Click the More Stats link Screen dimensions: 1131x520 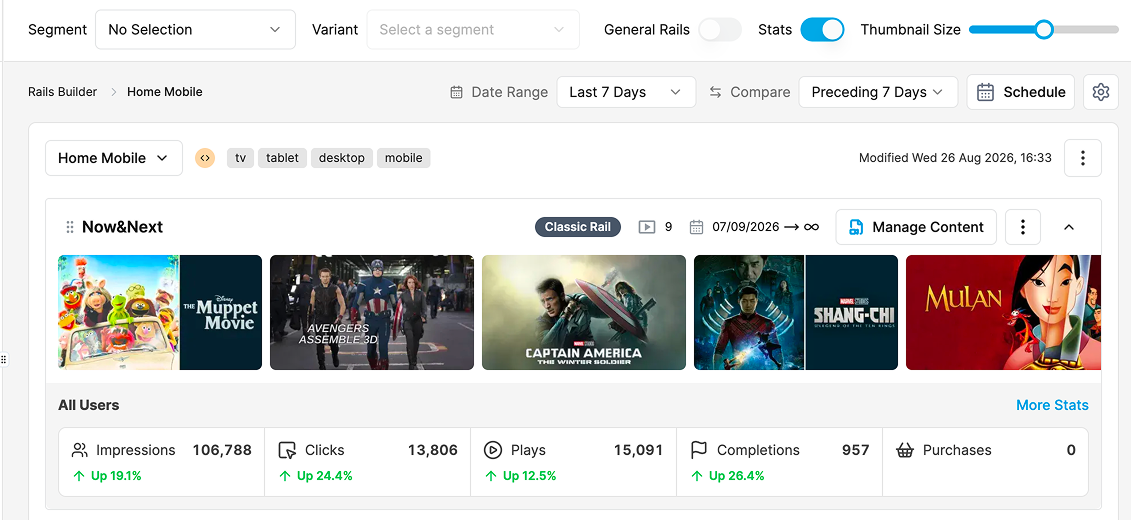click(1052, 405)
